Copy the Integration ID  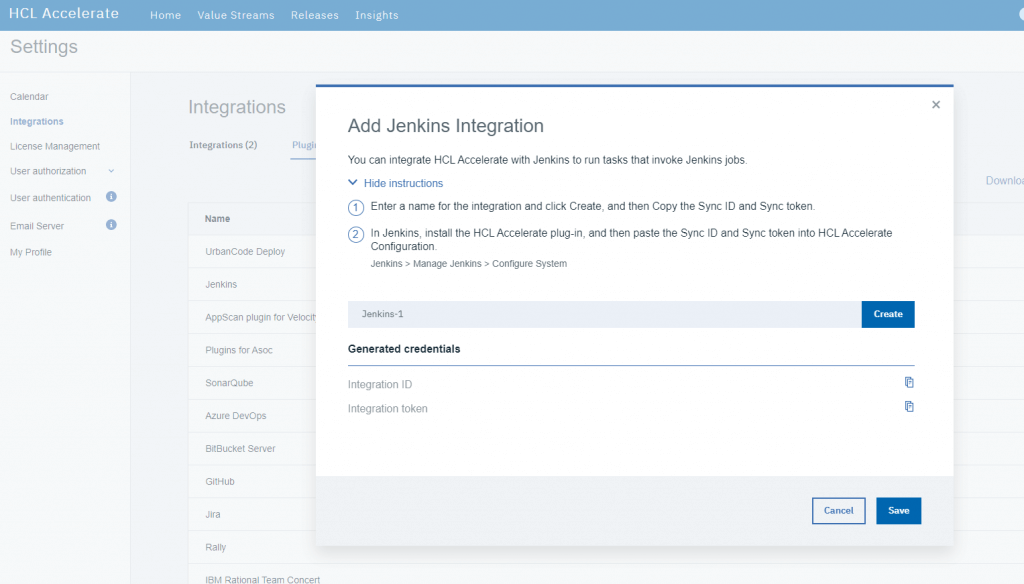[x=909, y=382]
